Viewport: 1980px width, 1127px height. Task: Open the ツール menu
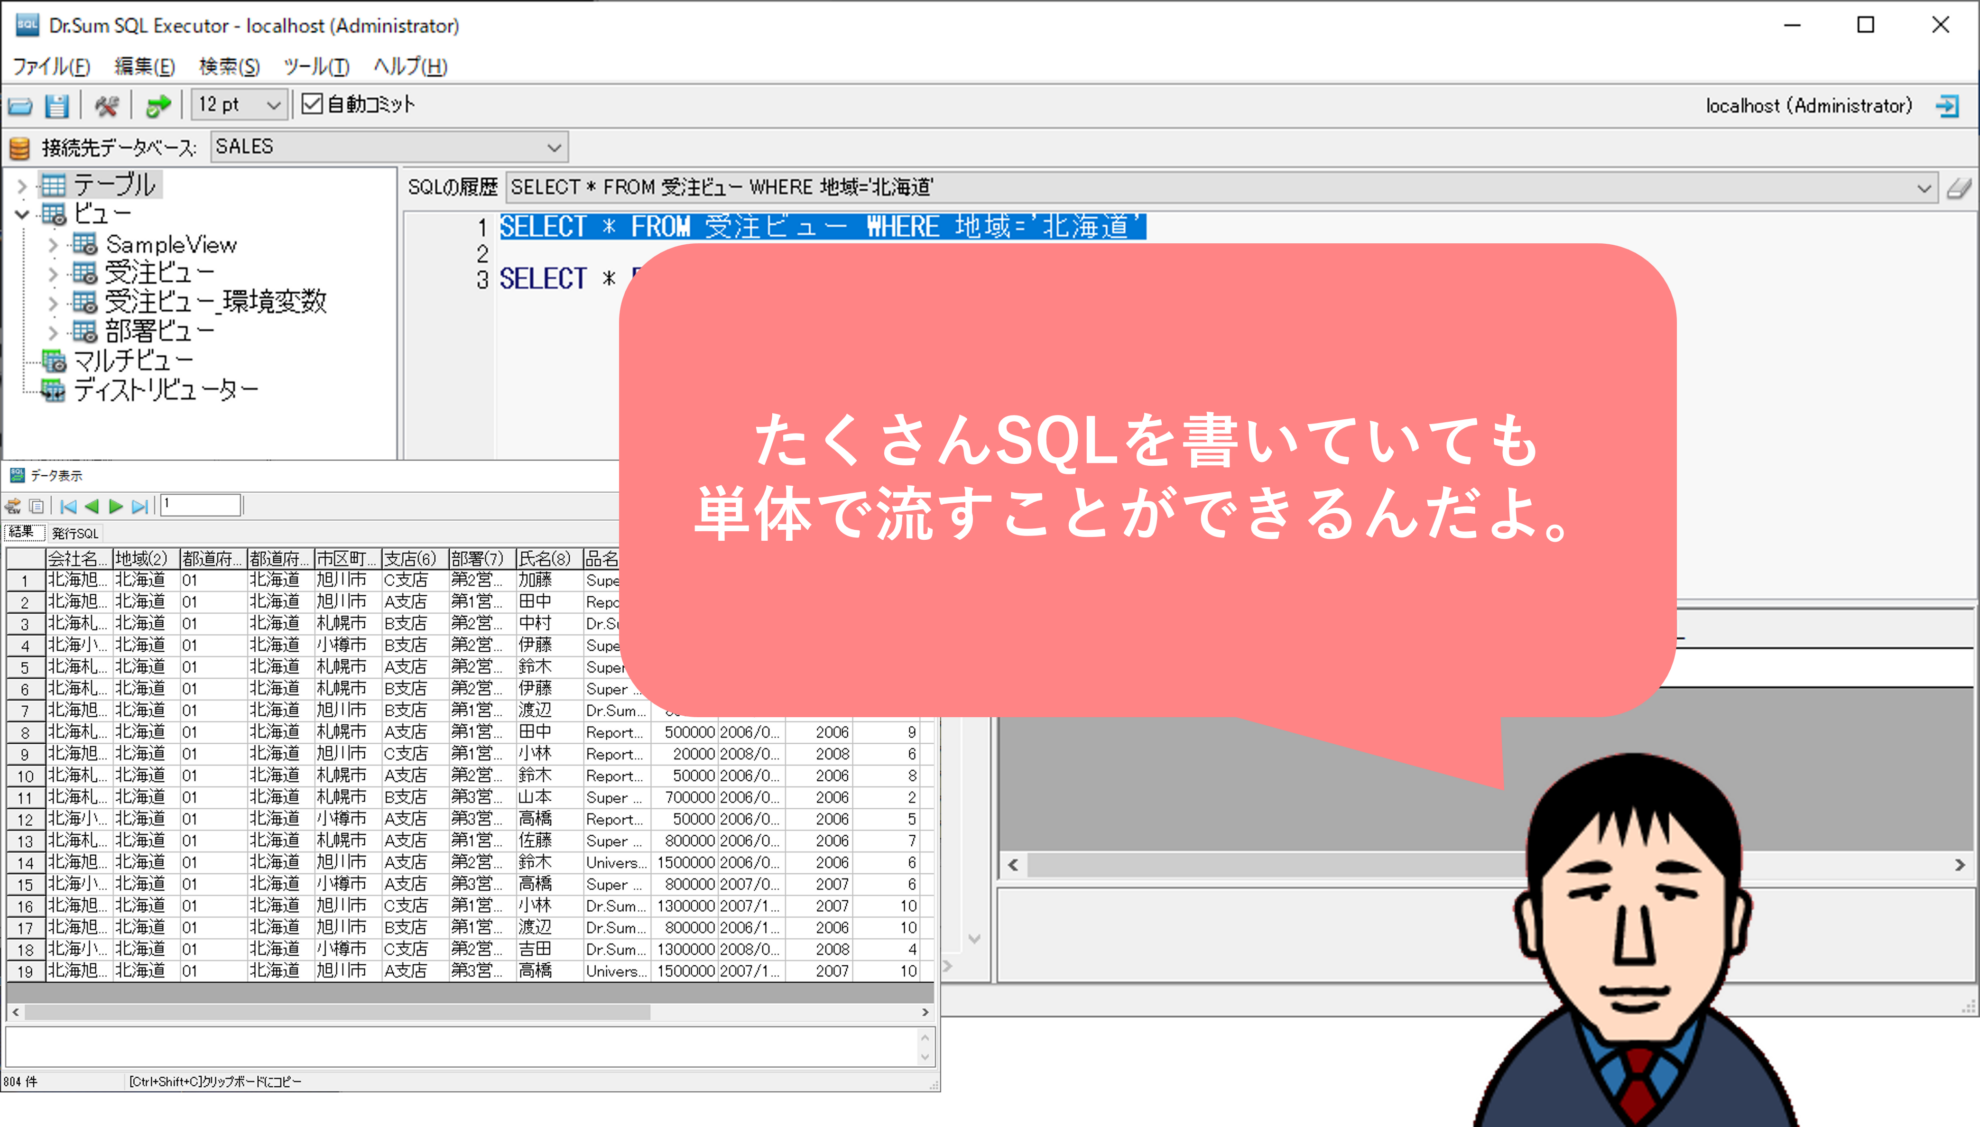pyautogui.click(x=313, y=66)
